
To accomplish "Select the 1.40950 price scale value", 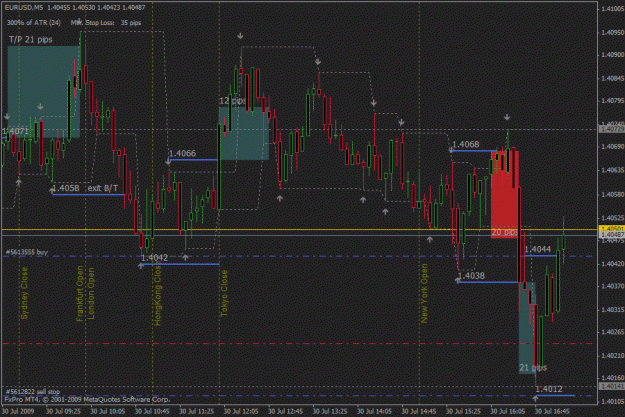I will 613,32.
